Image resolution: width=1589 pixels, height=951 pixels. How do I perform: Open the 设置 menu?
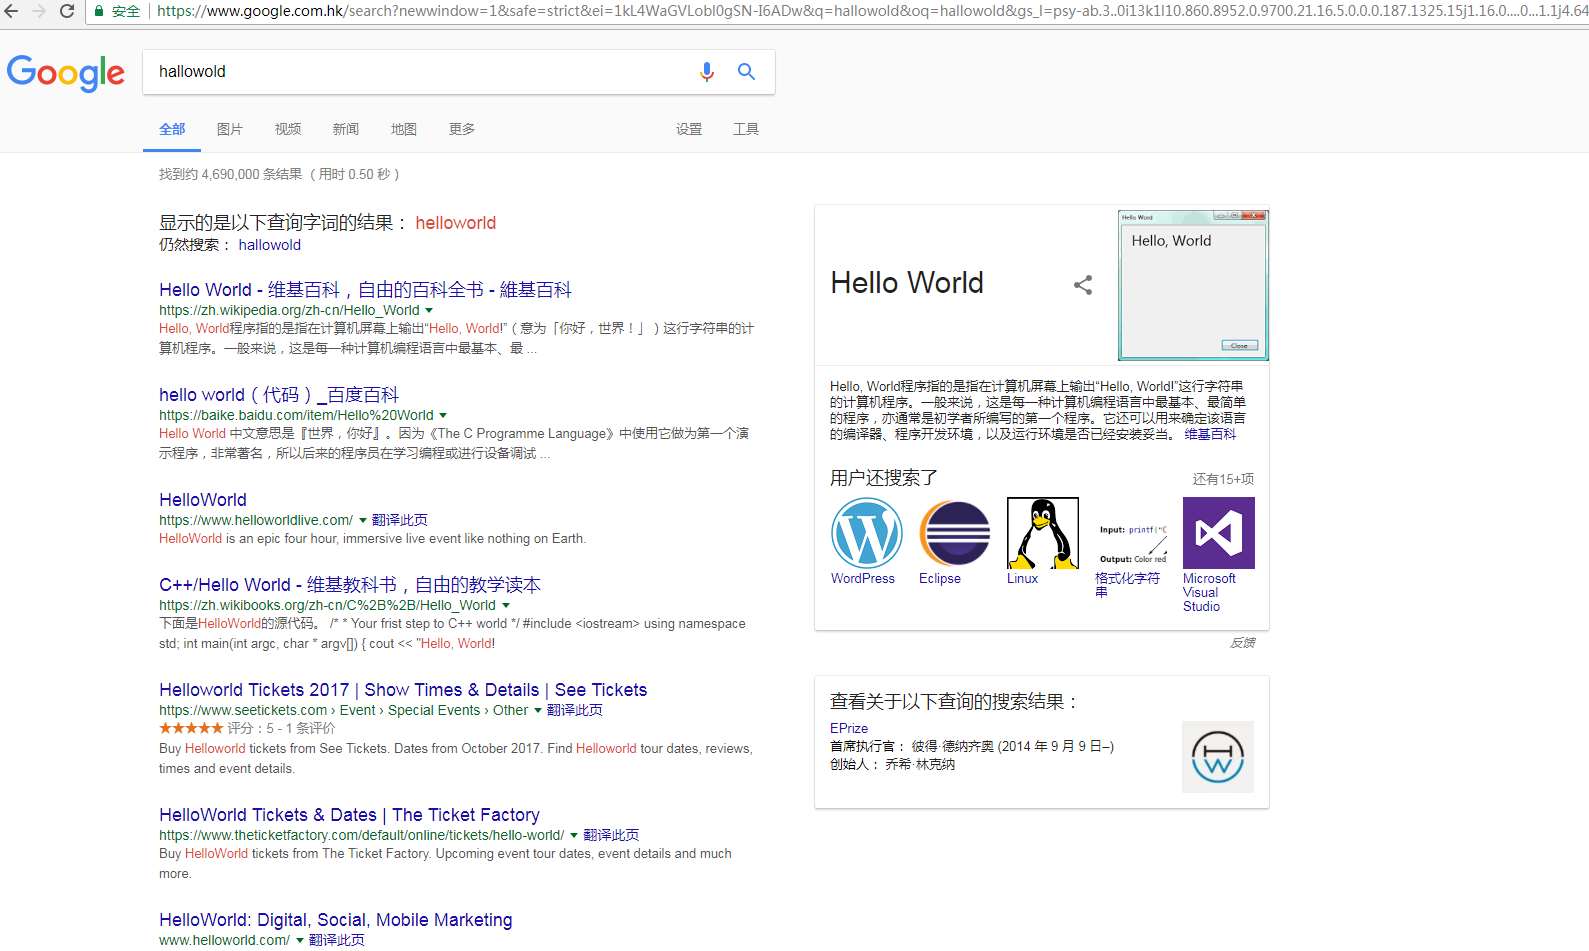coord(689,129)
